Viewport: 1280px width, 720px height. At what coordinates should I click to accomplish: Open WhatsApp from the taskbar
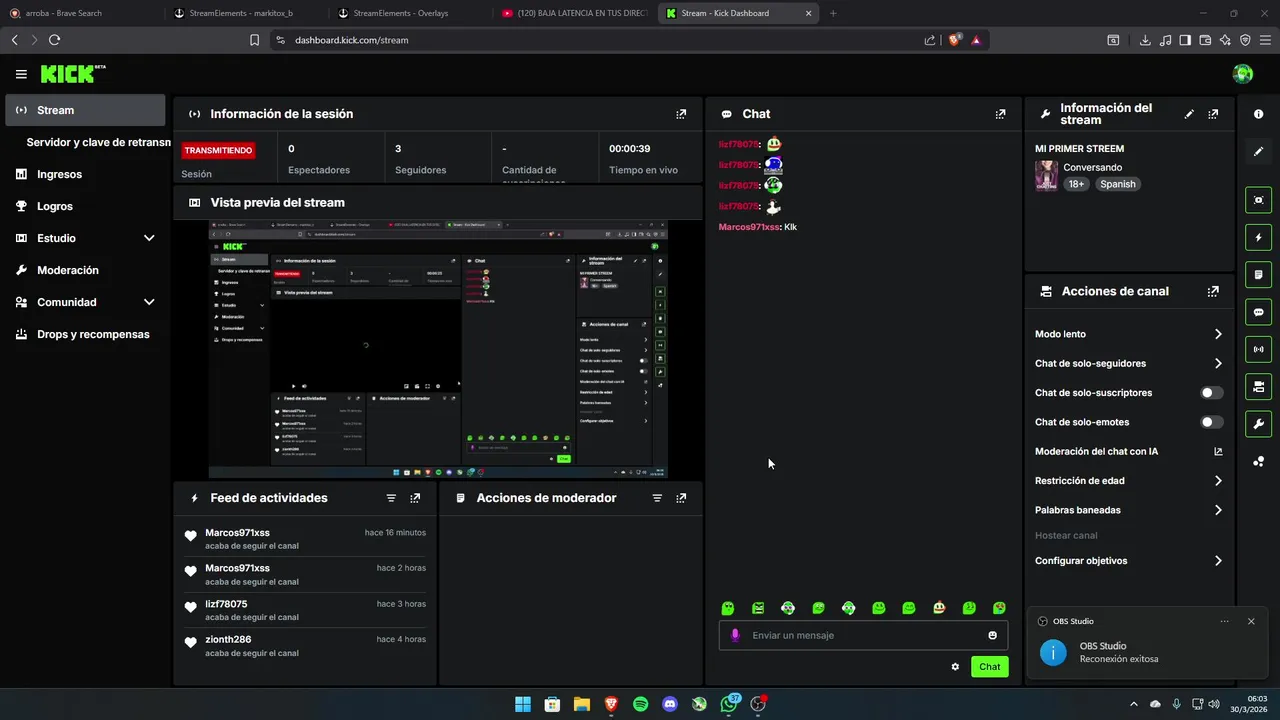(x=729, y=704)
